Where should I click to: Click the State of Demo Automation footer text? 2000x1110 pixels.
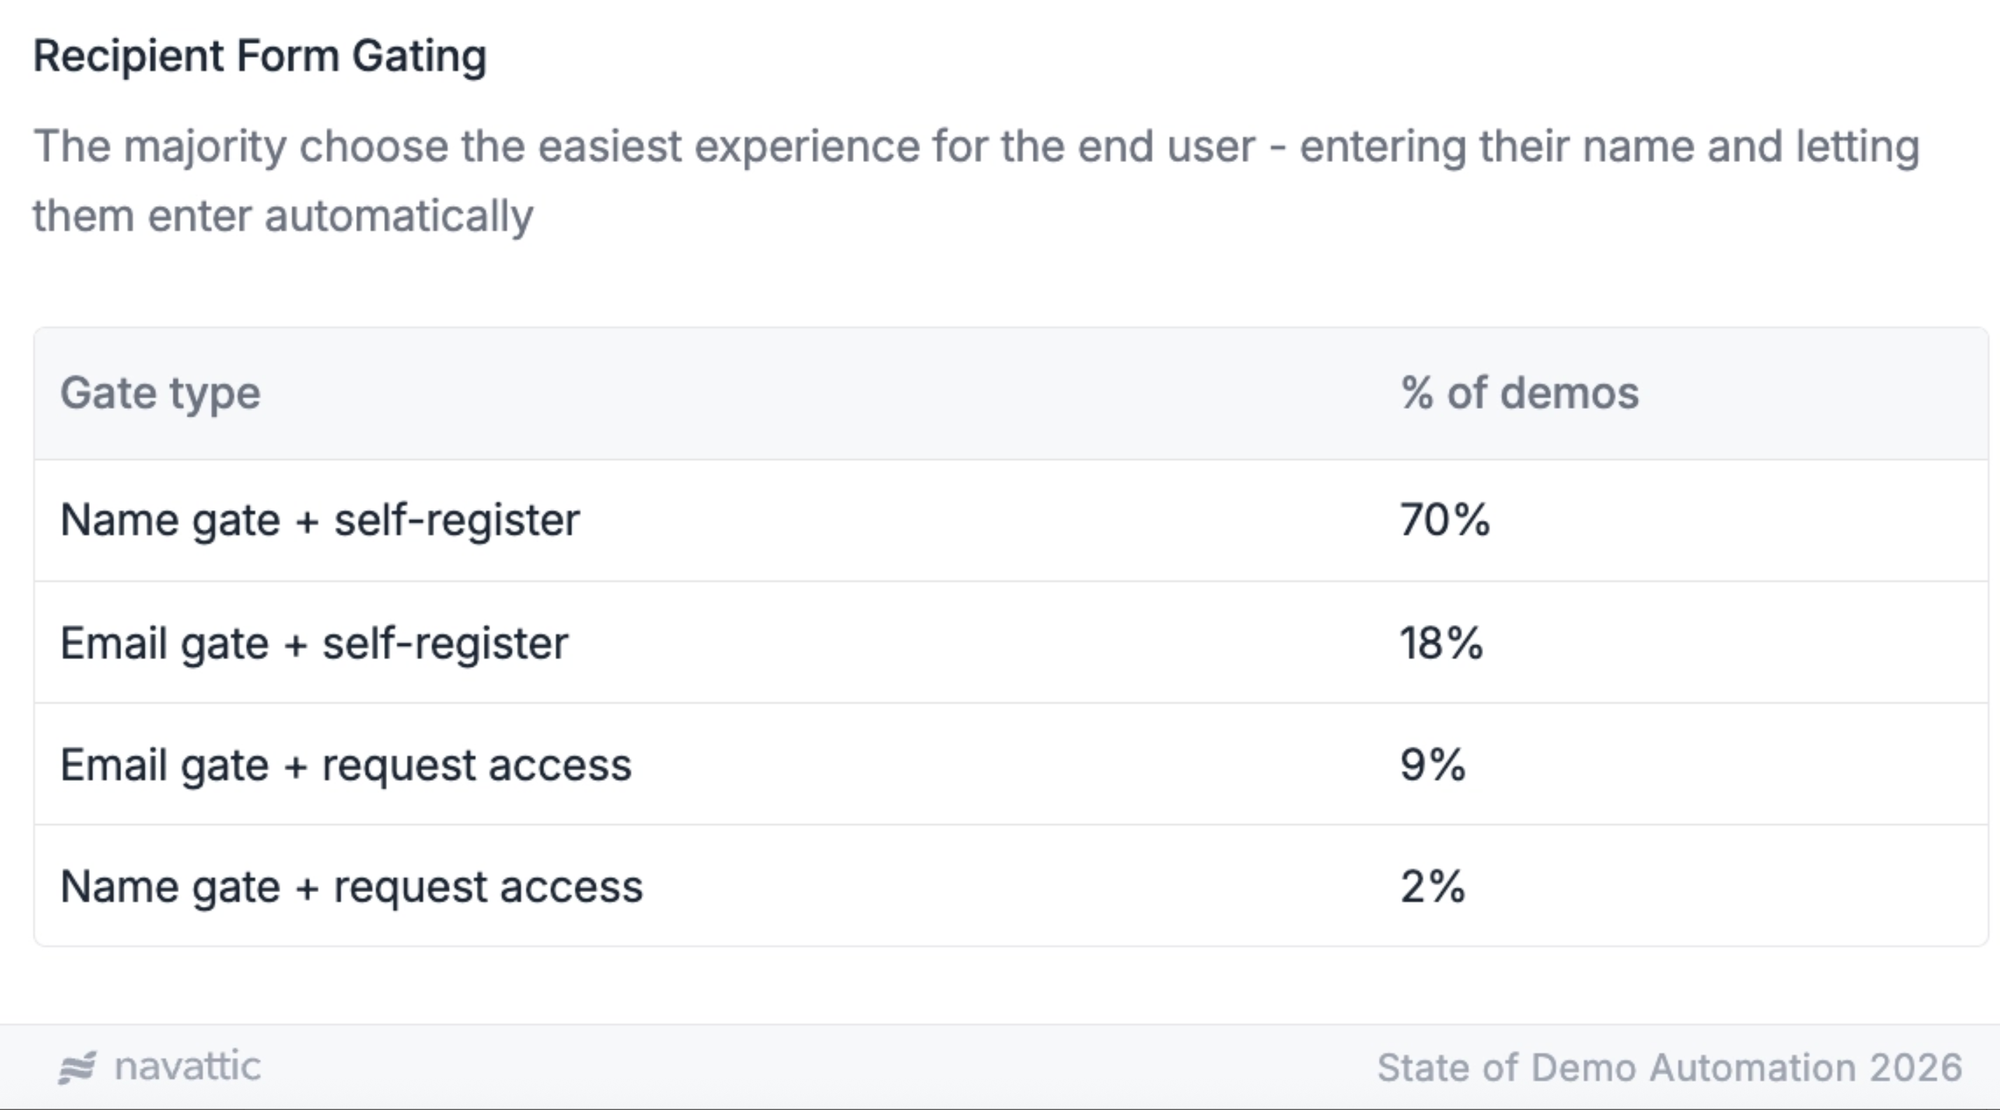(1669, 1068)
